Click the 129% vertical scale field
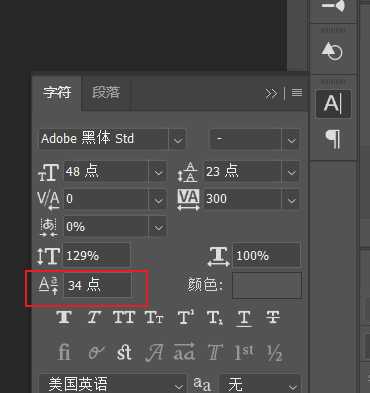Image resolution: width=370 pixels, height=393 pixels. tap(96, 256)
